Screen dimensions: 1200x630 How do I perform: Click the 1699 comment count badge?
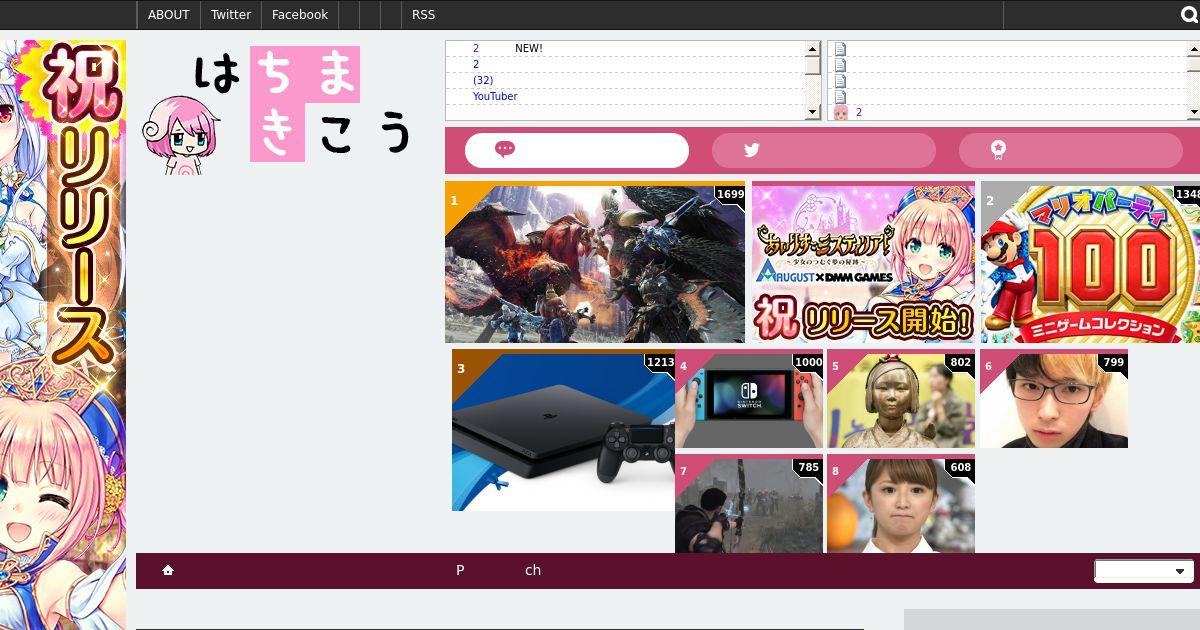tap(730, 195)
